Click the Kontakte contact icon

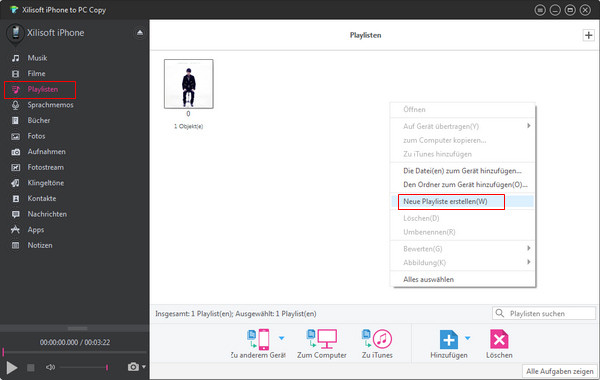15,199
